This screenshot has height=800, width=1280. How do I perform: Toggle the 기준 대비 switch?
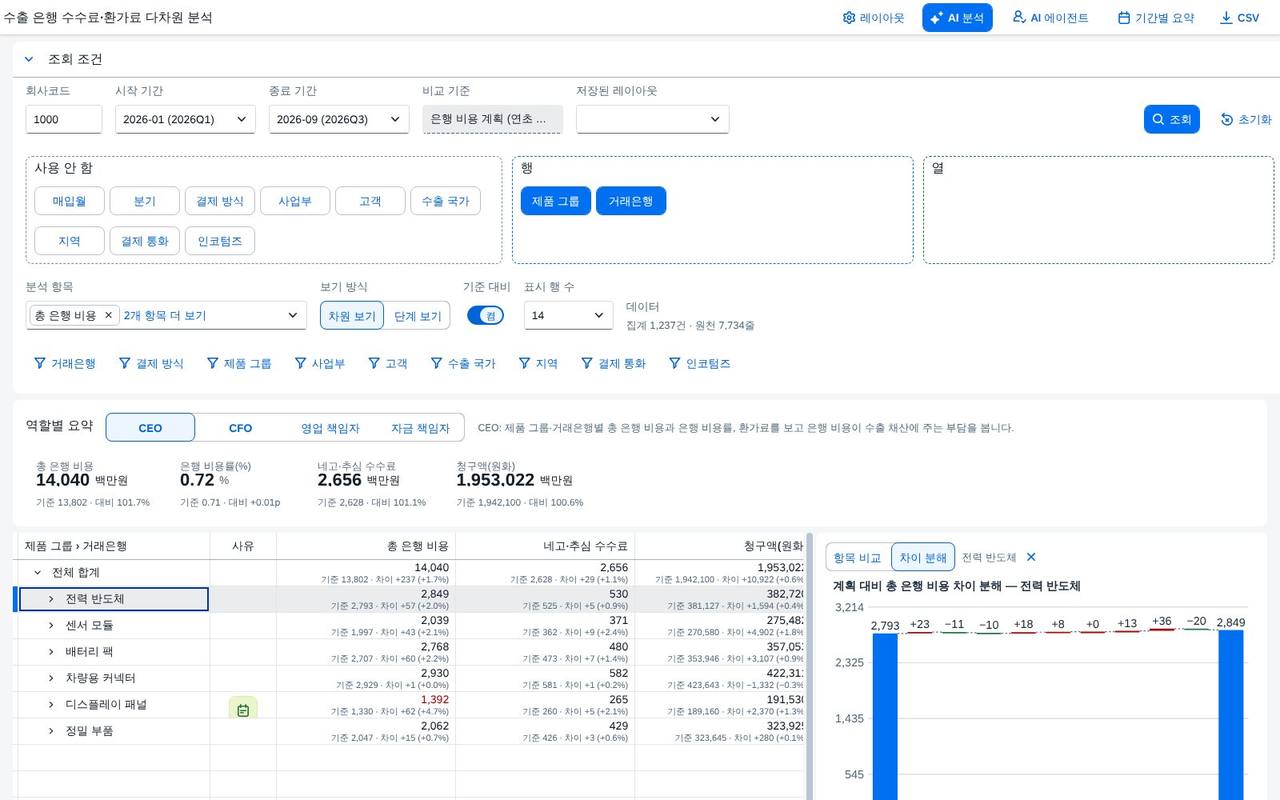coord(485,315)
